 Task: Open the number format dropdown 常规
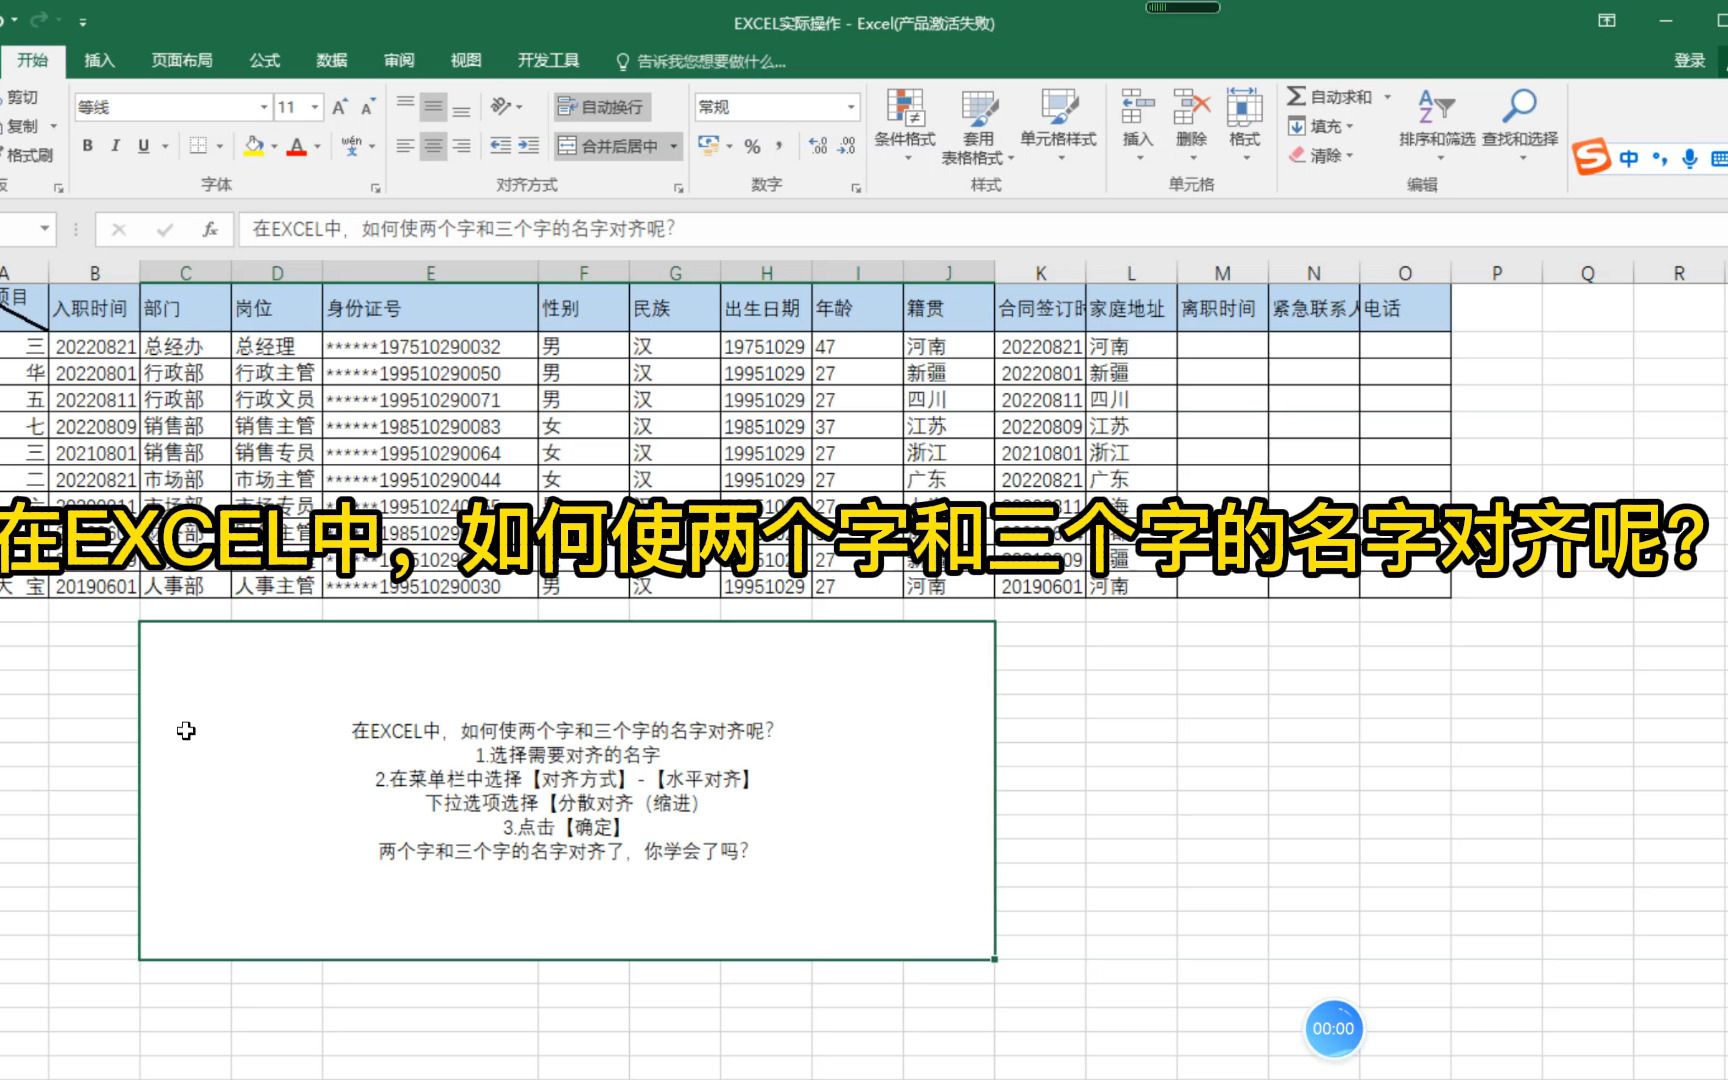851,107
